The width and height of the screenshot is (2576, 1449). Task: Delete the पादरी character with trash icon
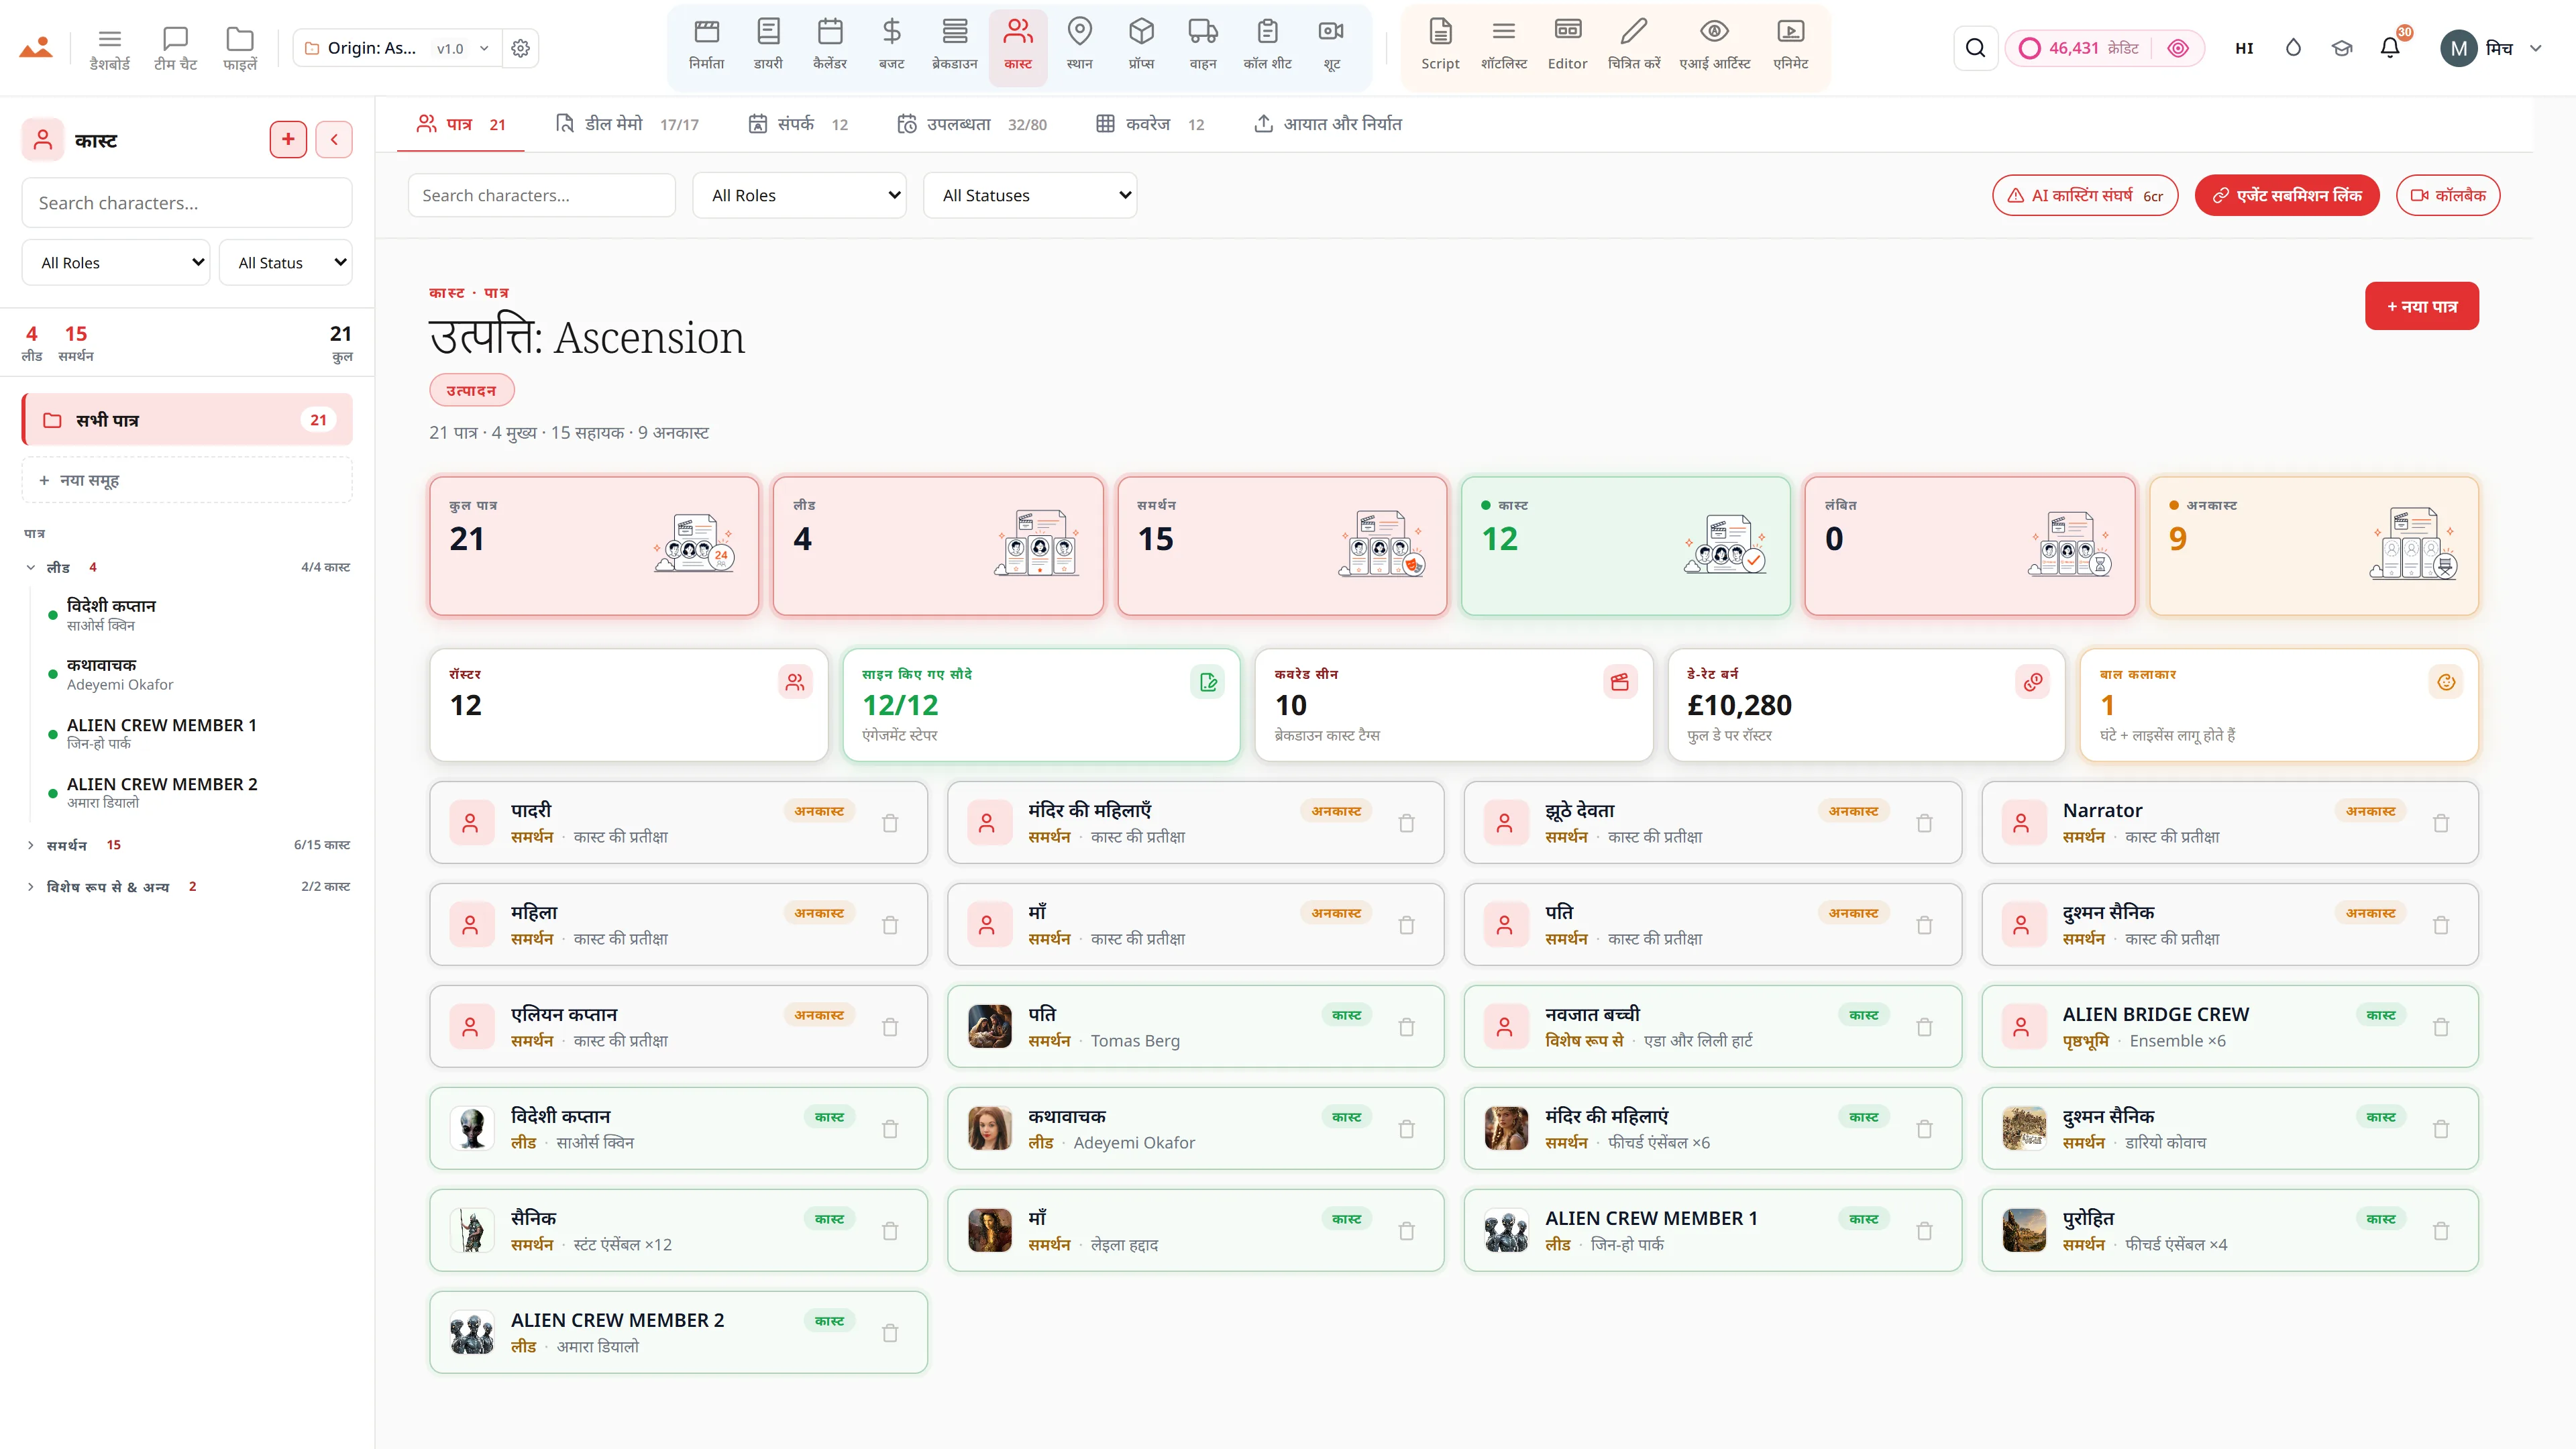[x=890, y=823]
